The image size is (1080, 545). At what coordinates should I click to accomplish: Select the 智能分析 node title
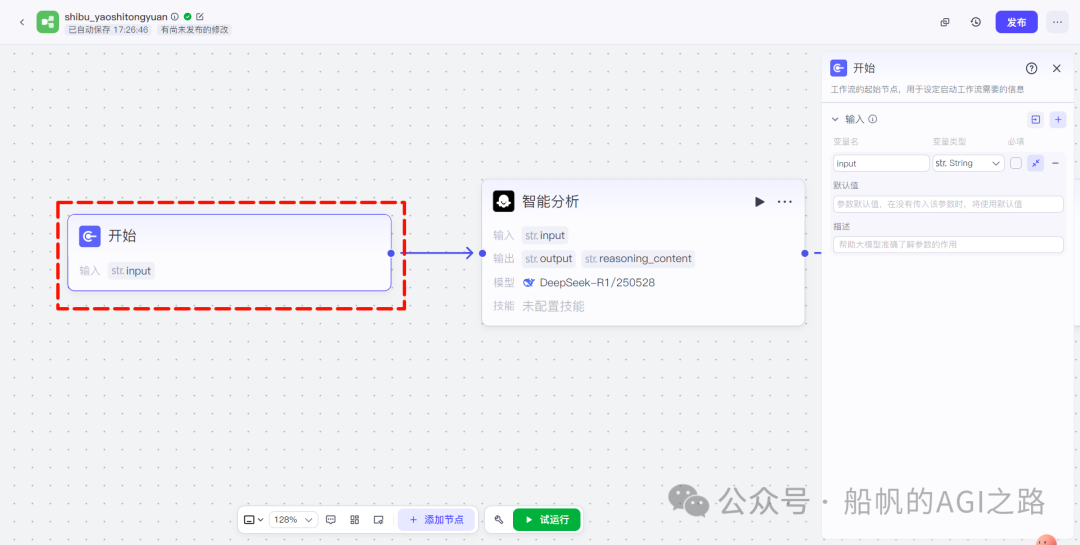550,201
